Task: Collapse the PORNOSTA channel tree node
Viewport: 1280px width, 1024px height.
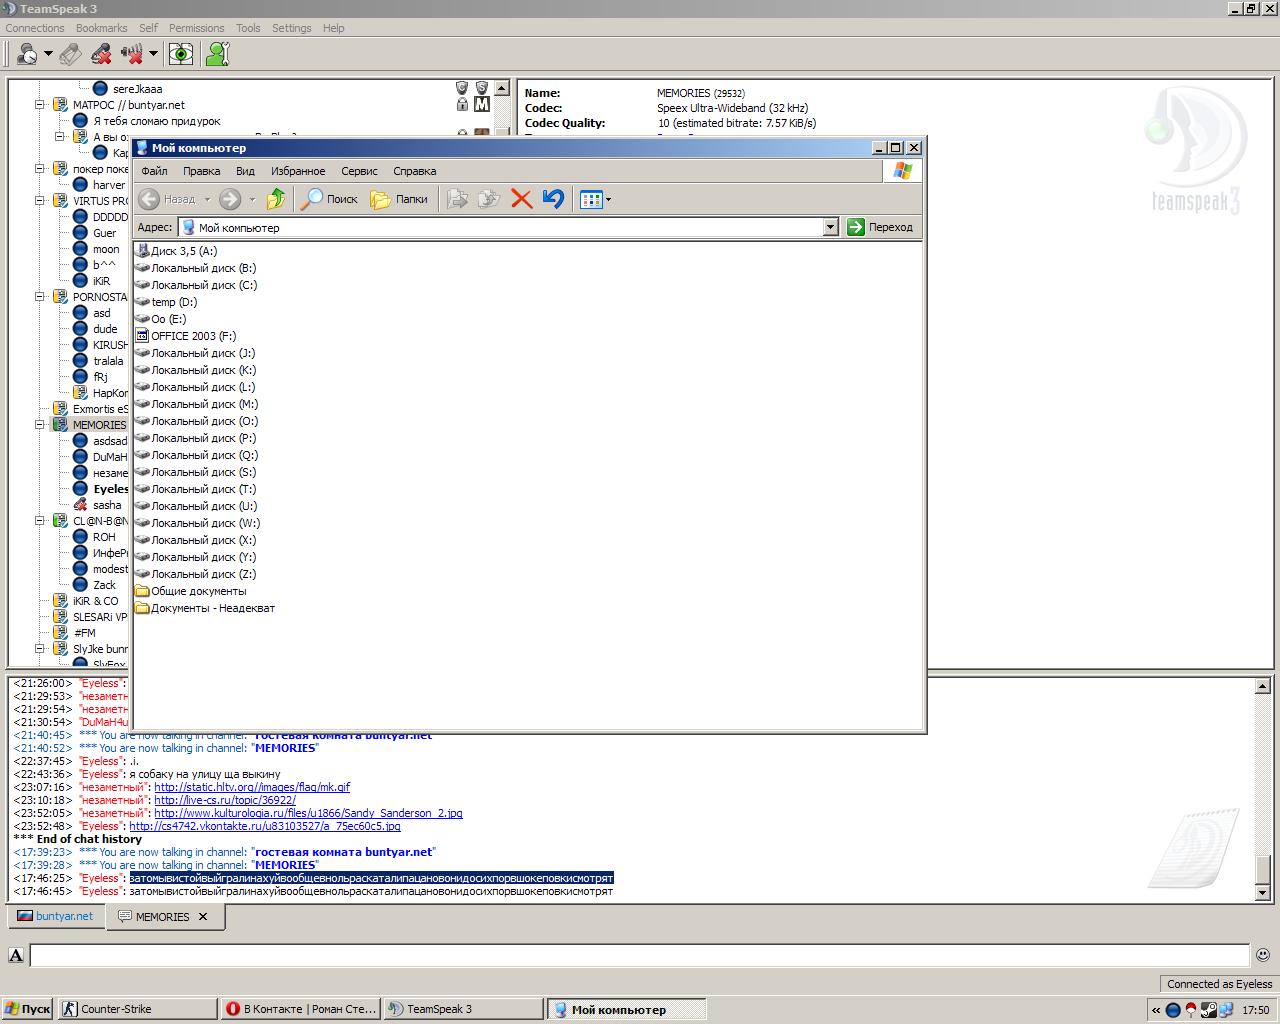Action: [41, 297]
